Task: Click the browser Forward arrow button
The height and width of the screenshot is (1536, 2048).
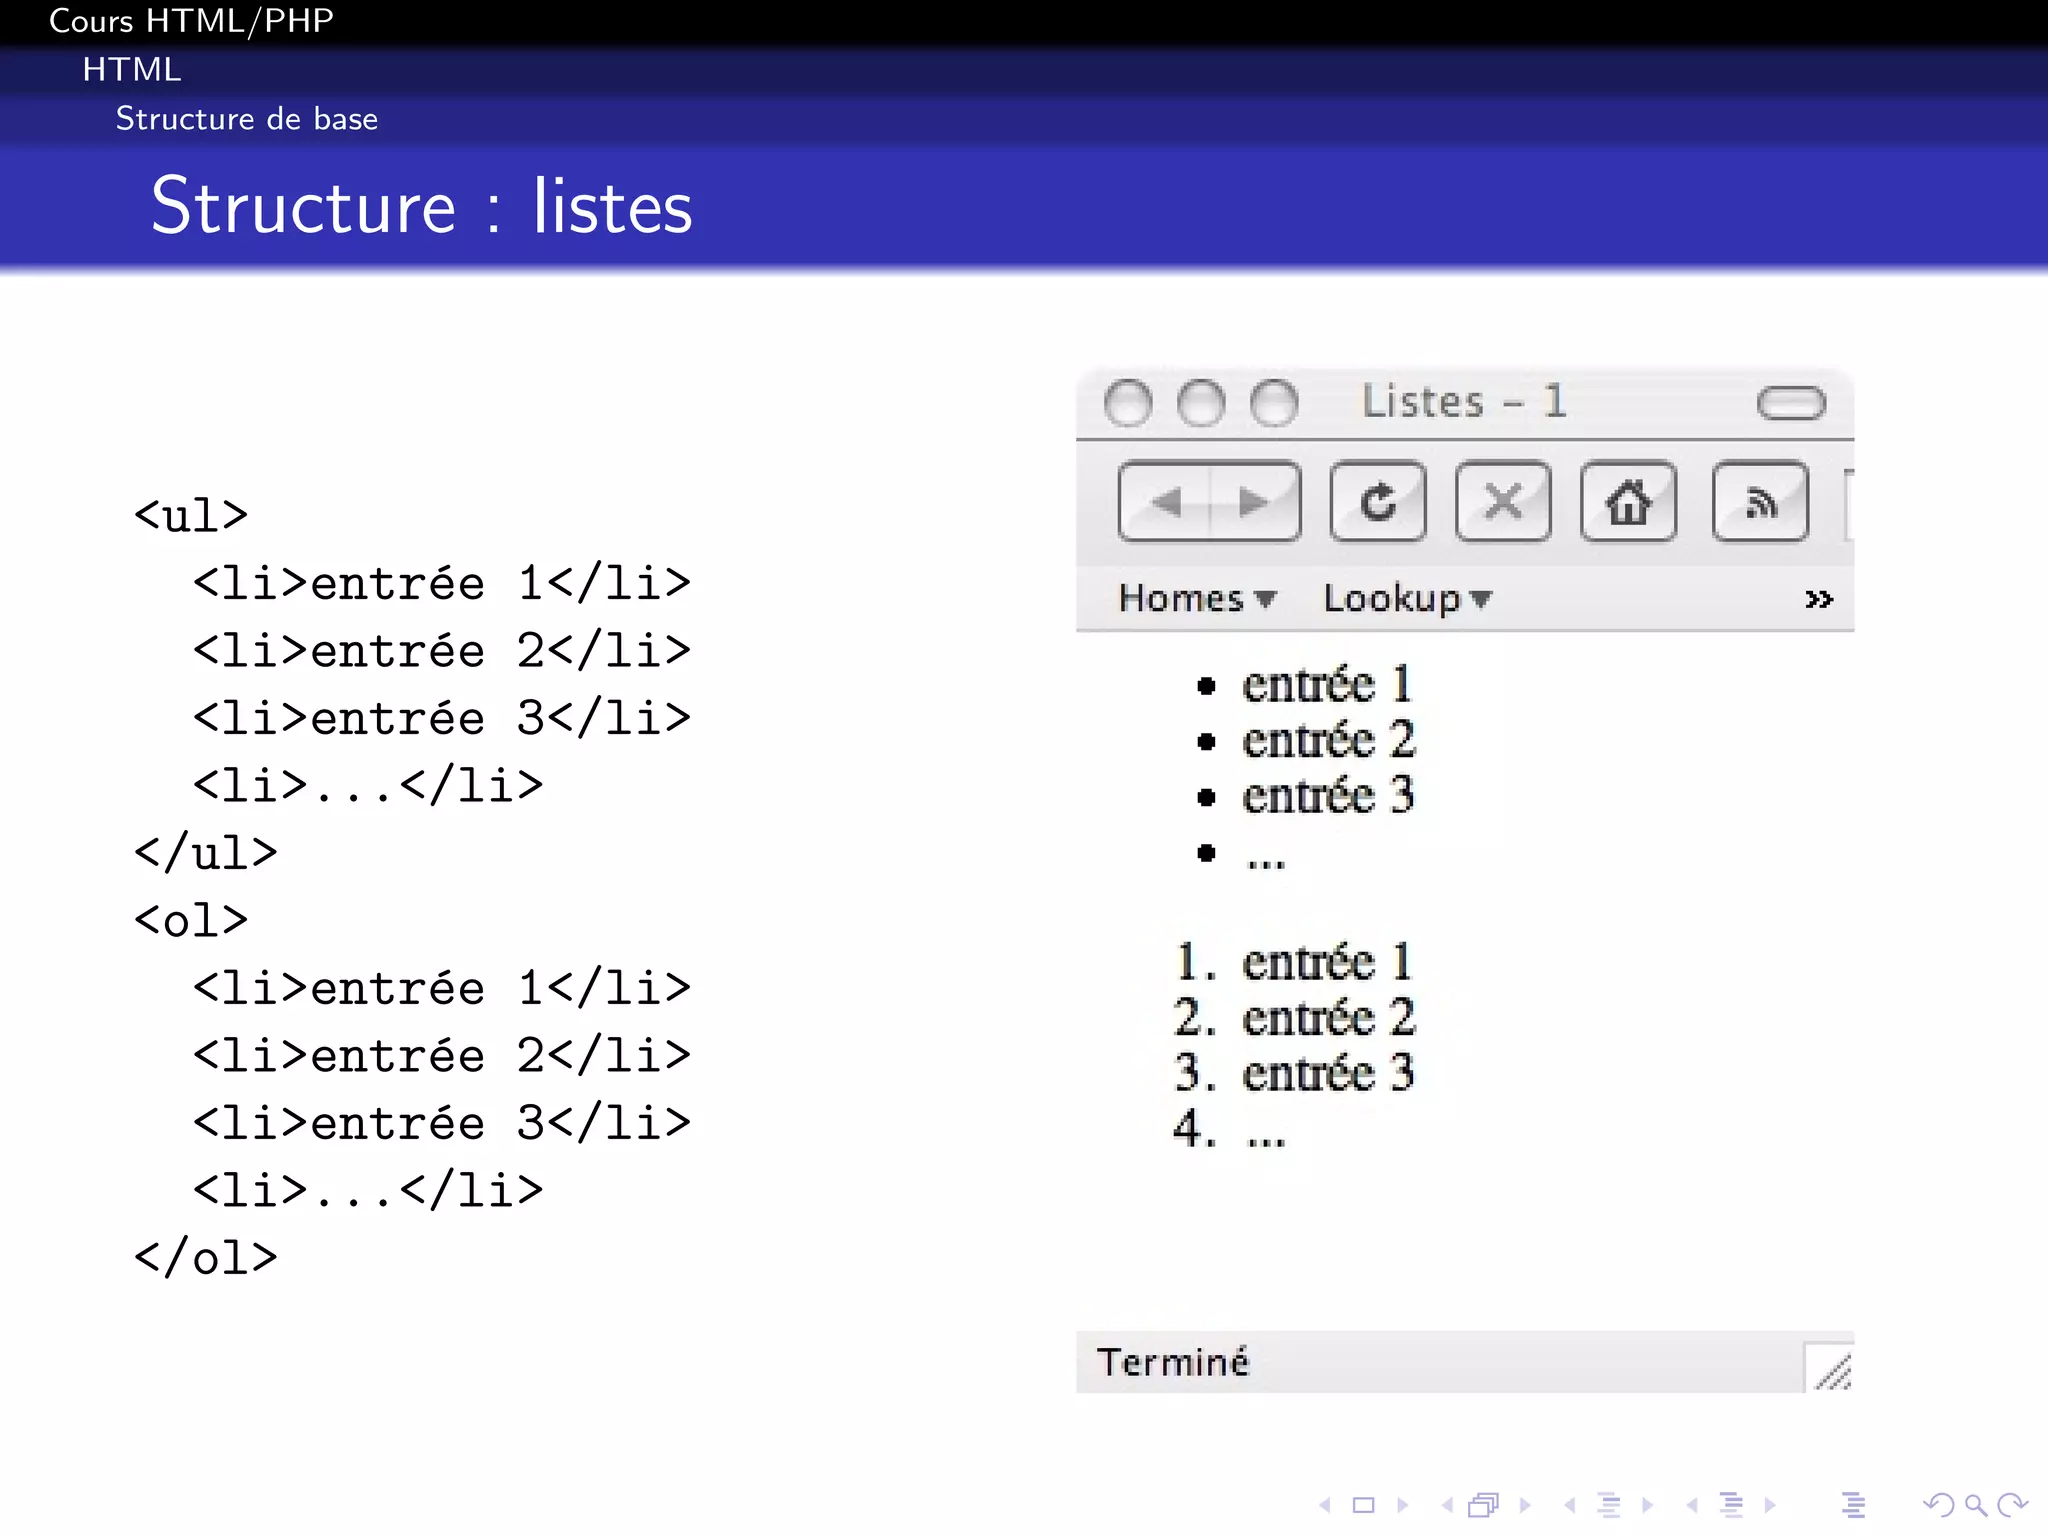Action: [x=1254, y=501]
